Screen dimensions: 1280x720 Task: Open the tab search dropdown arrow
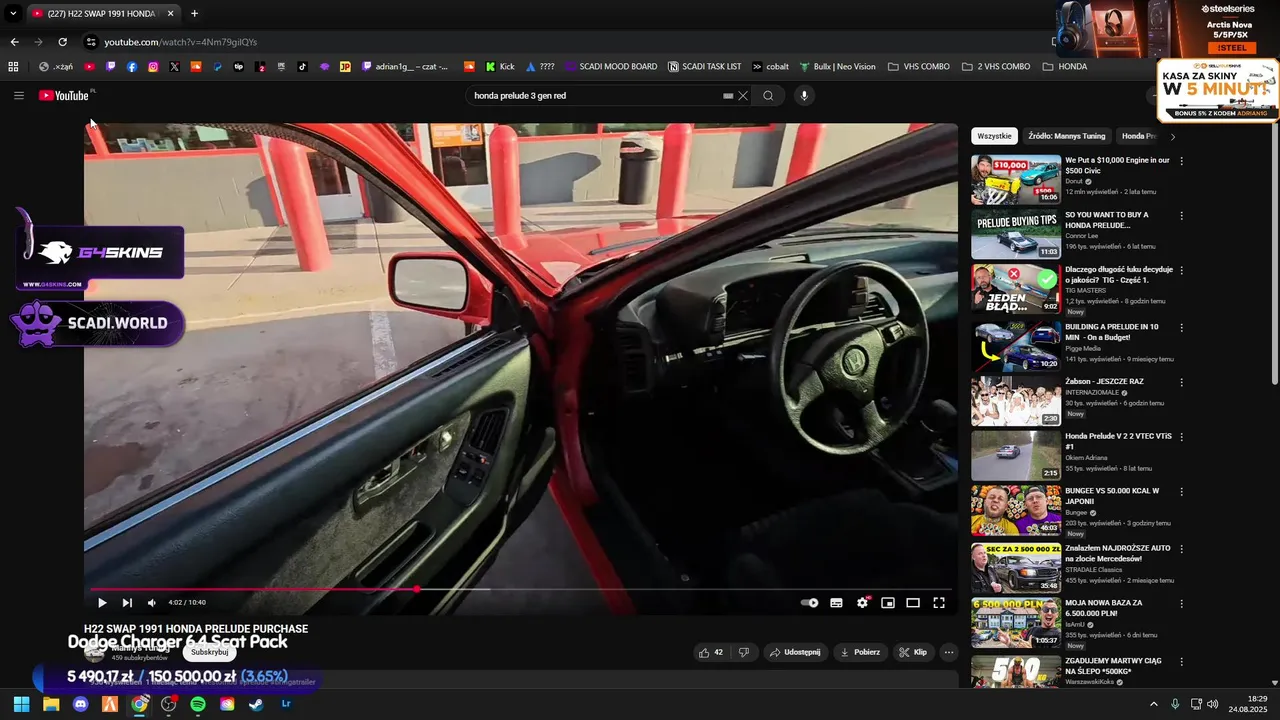tap(13, 14)
